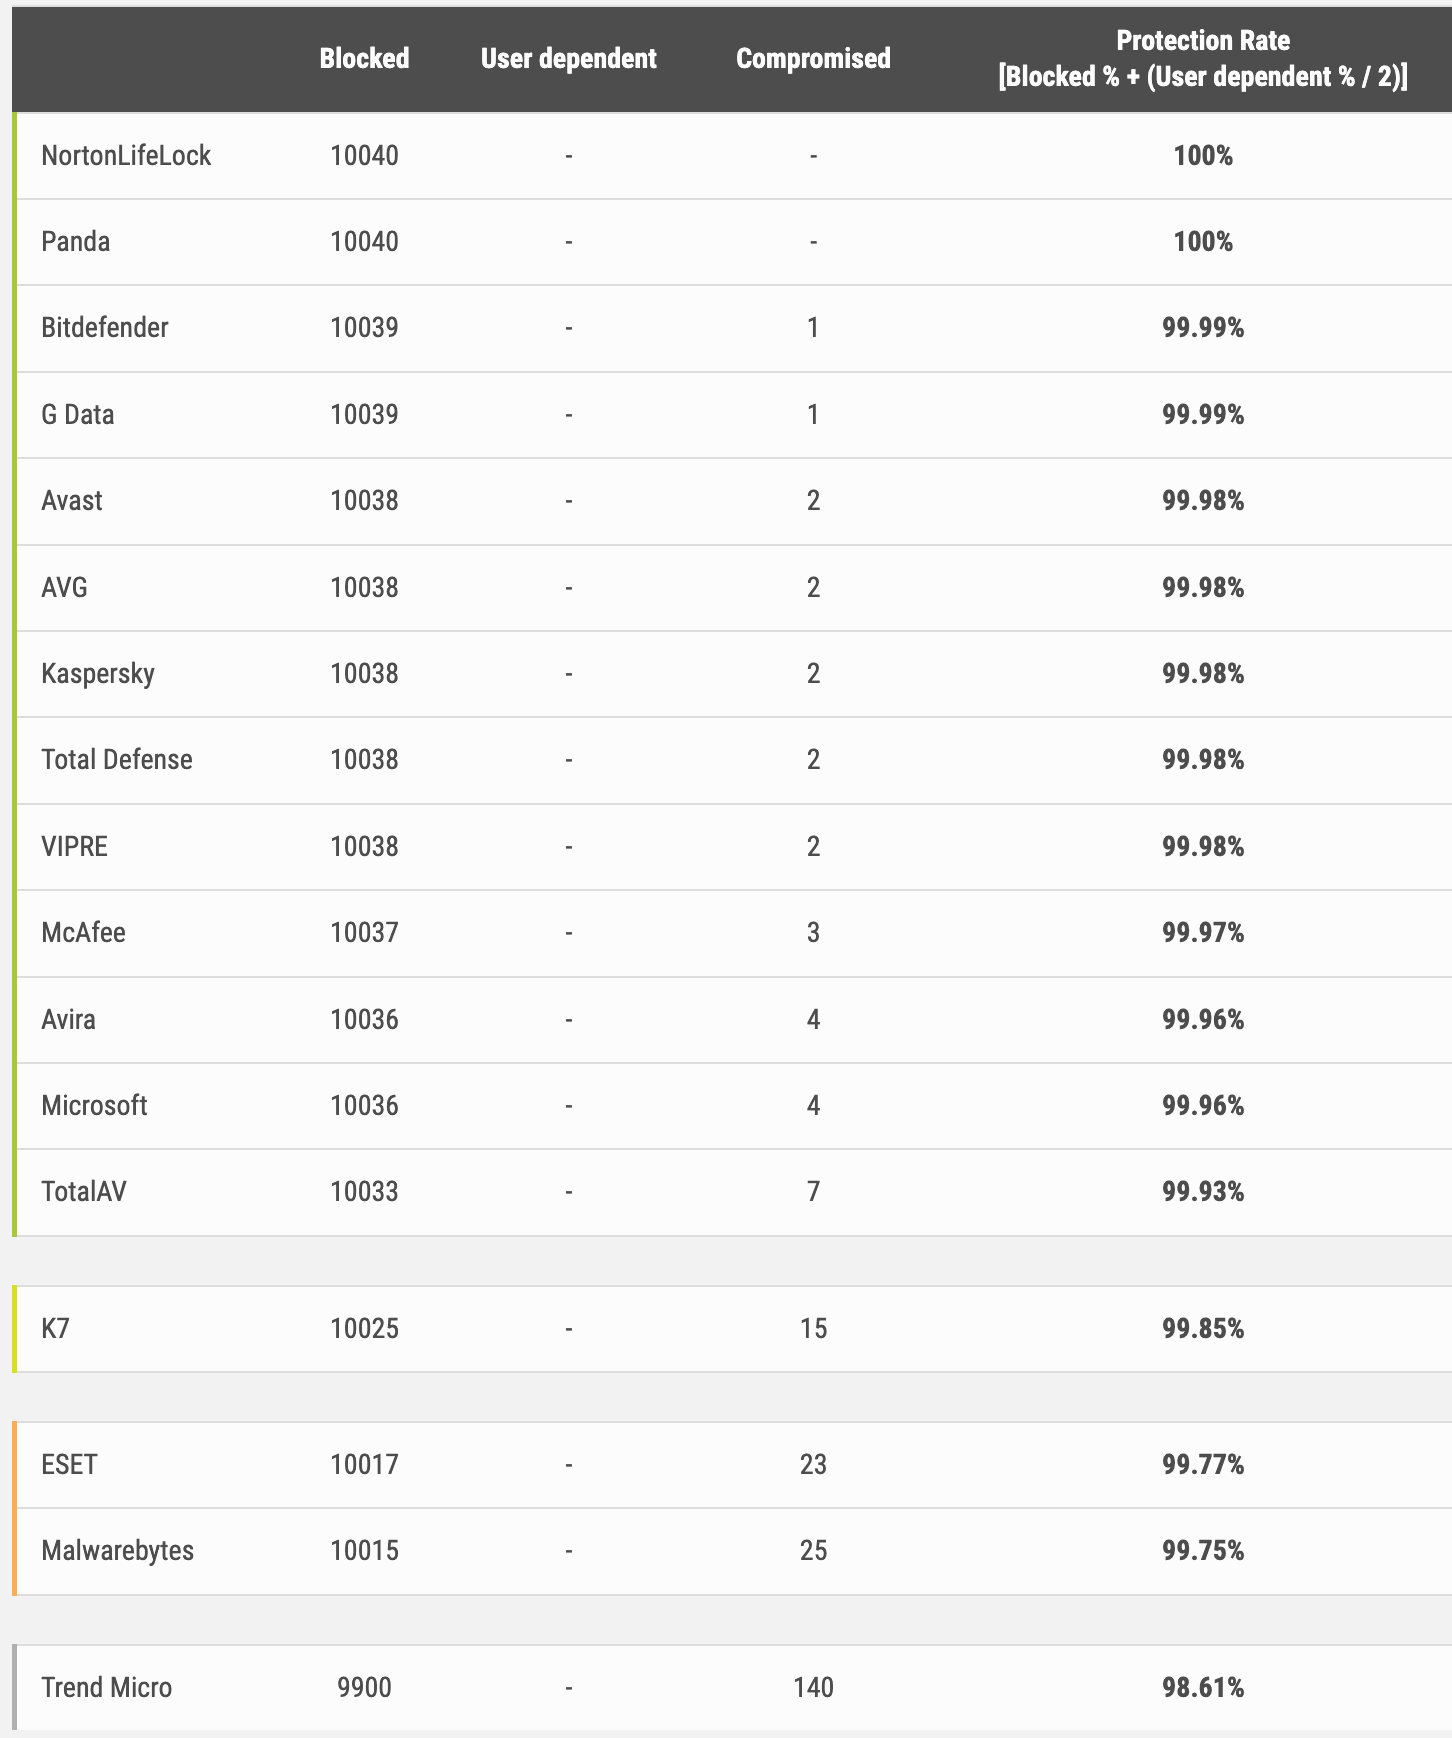
Task: Select the Microsoft product name
Action: (x=95, y=1106)
